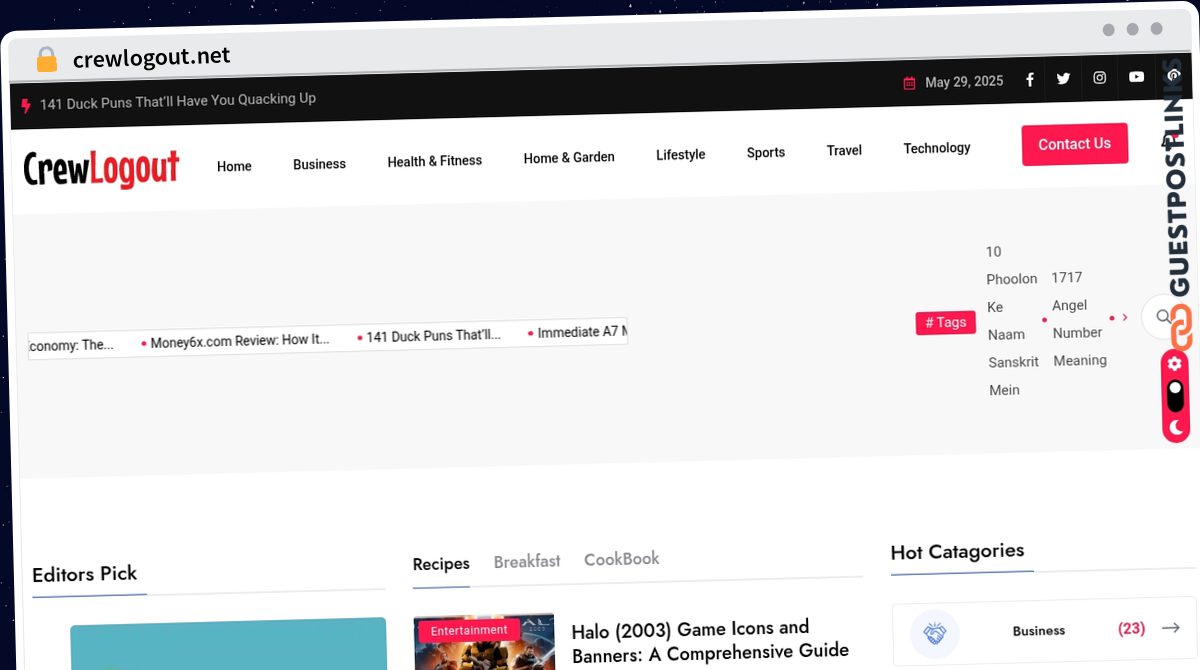This screenshot has width=1200, height=670.
Task: Click the (23) Business post count
Action: [x=1131, y=629]
